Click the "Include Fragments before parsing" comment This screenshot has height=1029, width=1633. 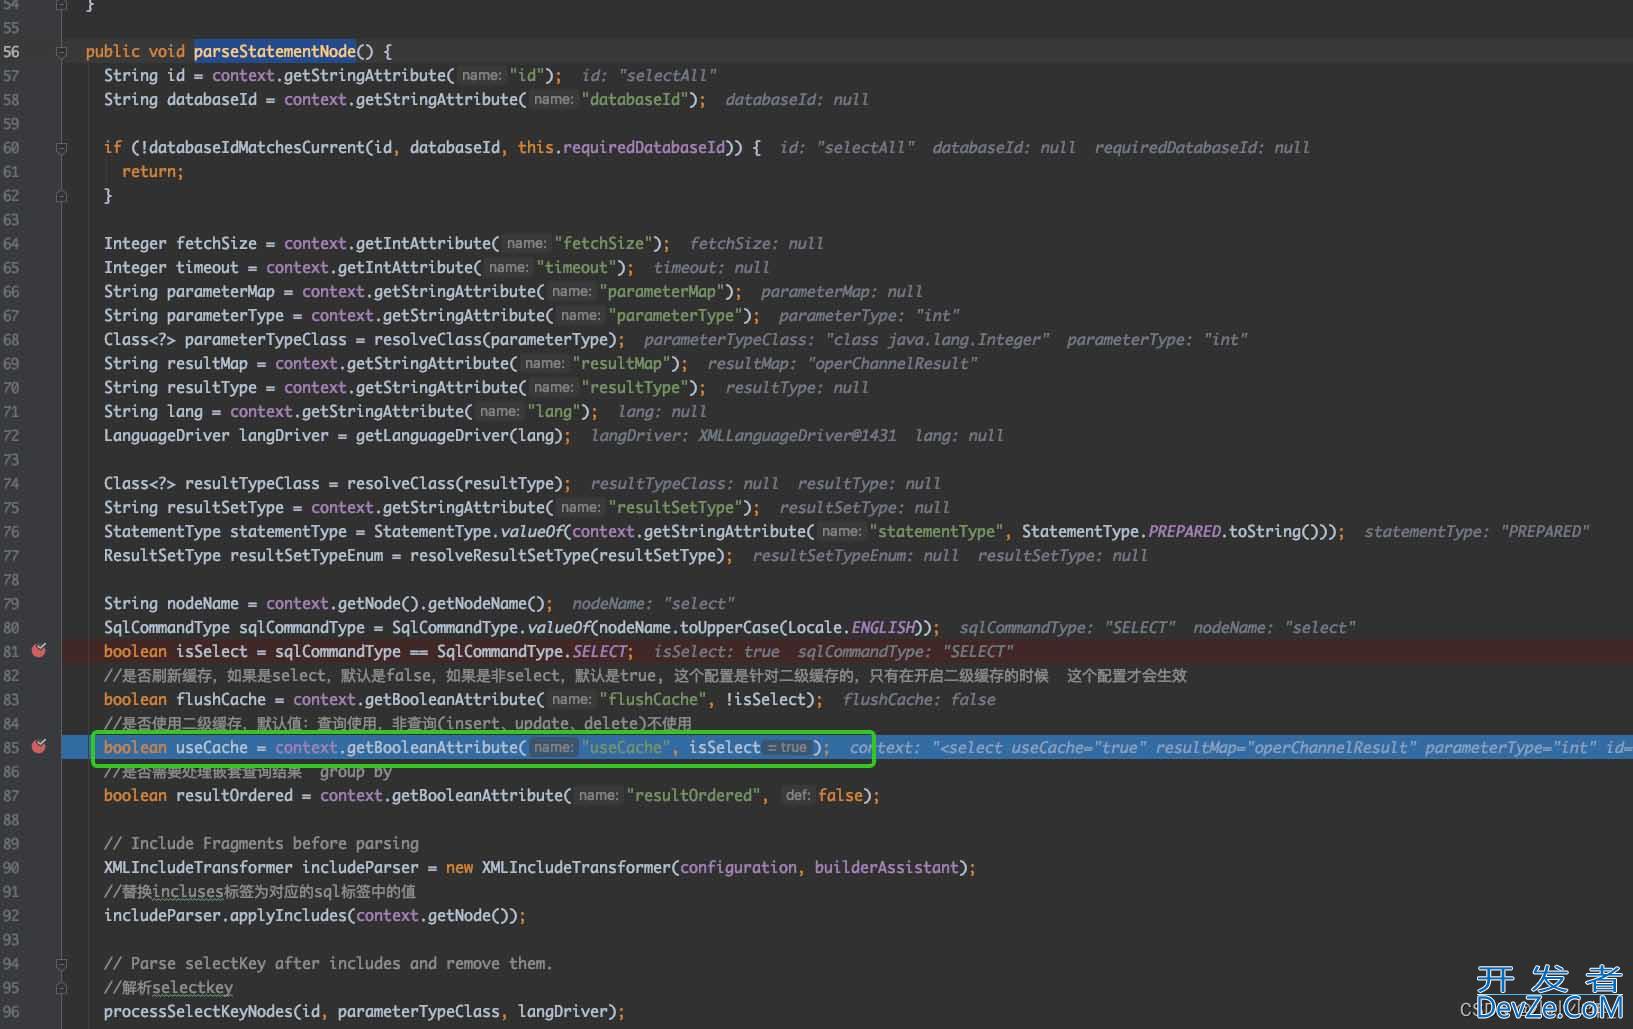[261, 843]
